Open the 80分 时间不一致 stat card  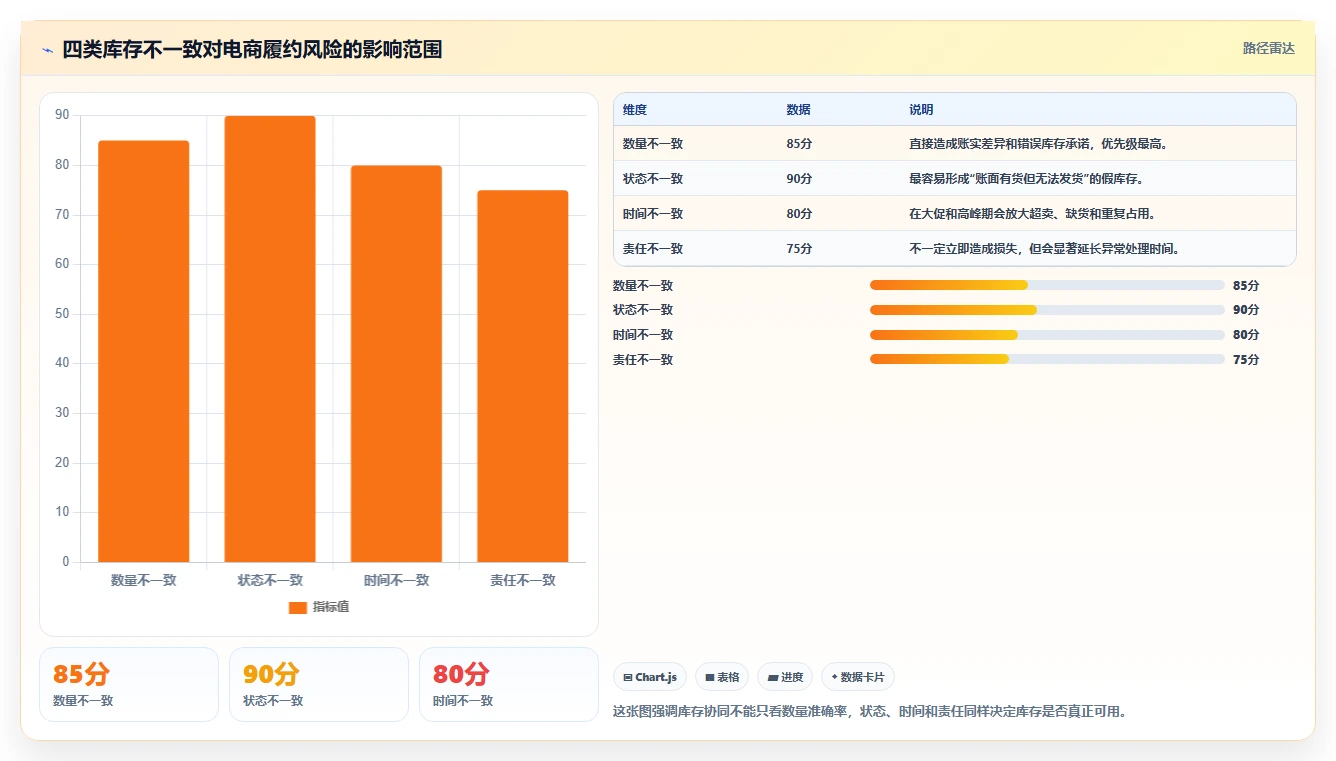509,684
